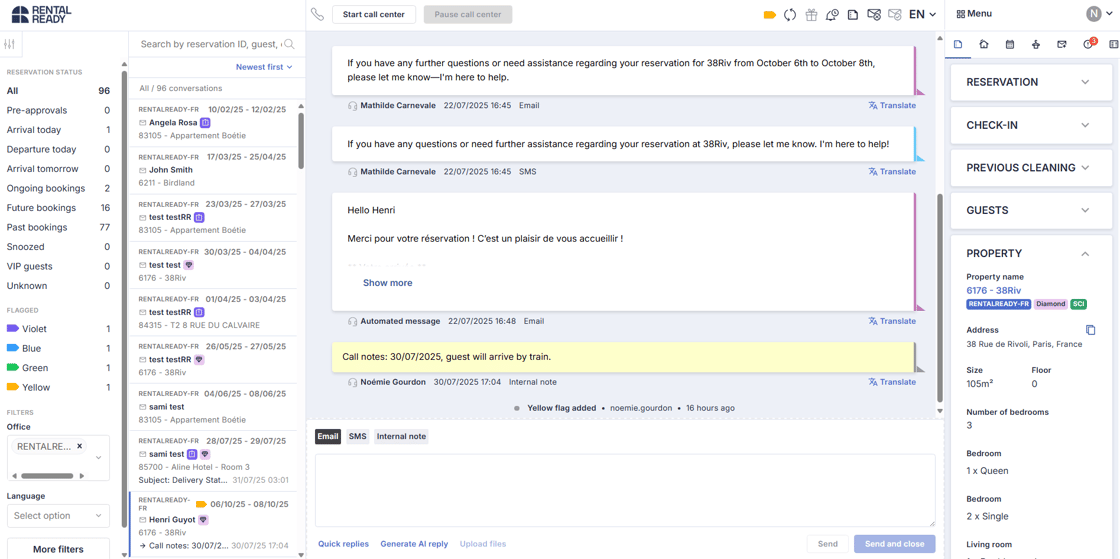
Task: Open the envelope icon tab in the right panel
Action: 1062,44
